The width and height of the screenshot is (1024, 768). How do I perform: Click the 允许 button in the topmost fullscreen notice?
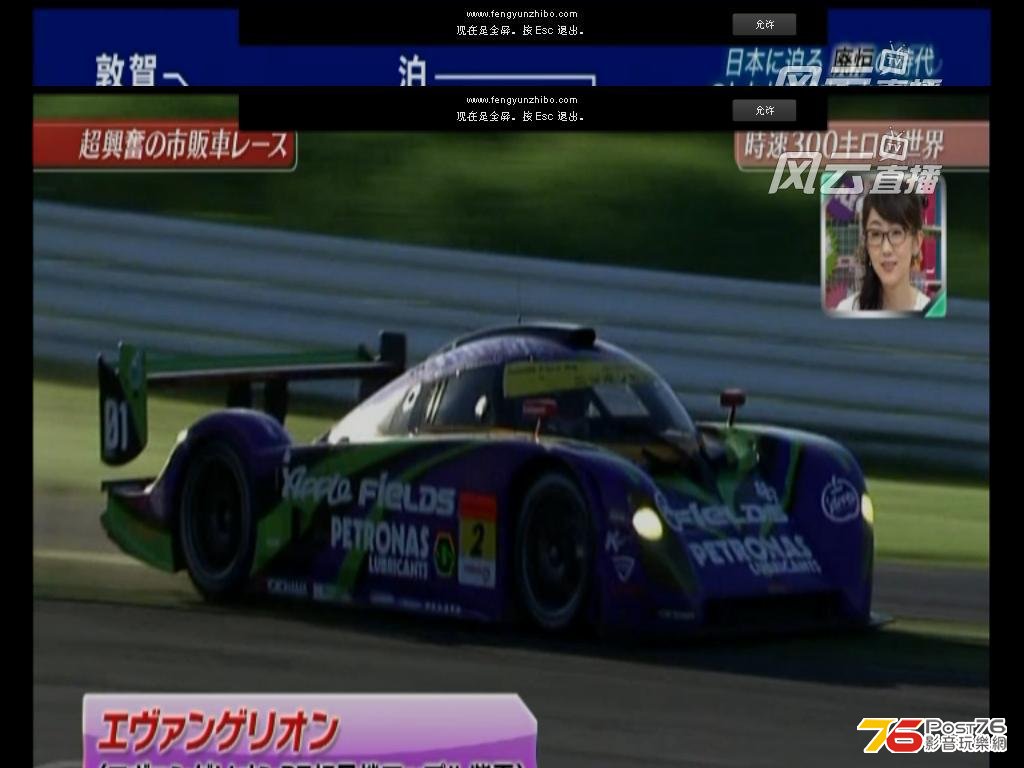[764, 25]
